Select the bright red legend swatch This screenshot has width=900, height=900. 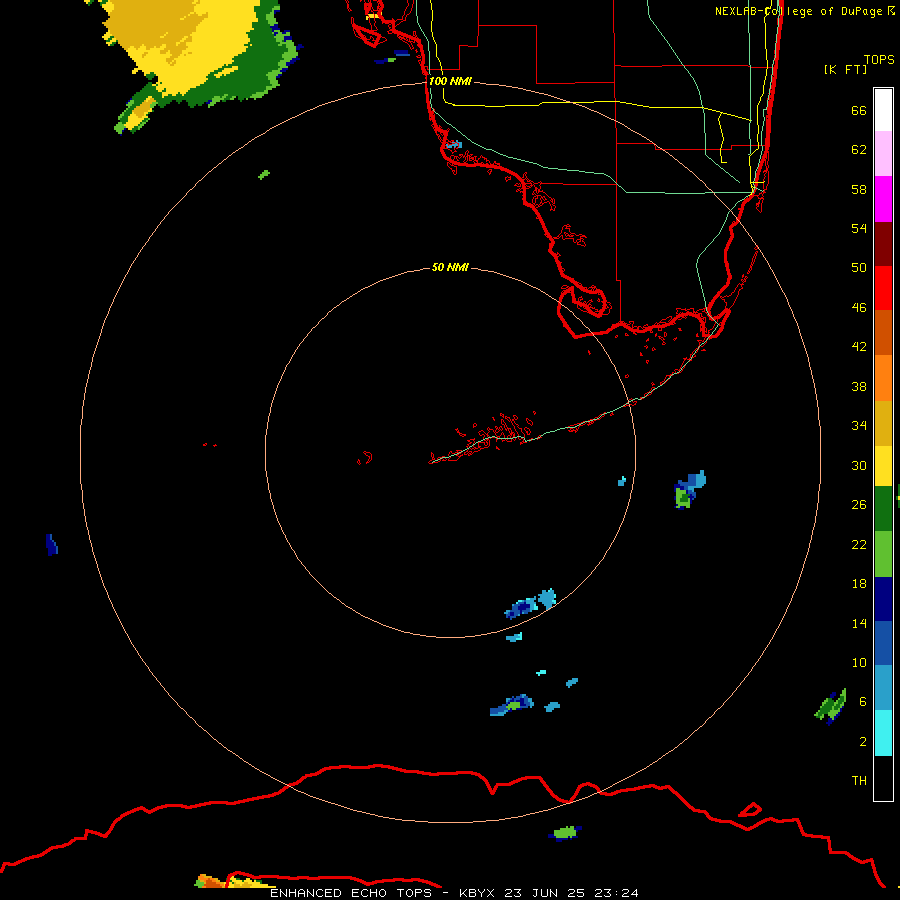pos(883,288)
